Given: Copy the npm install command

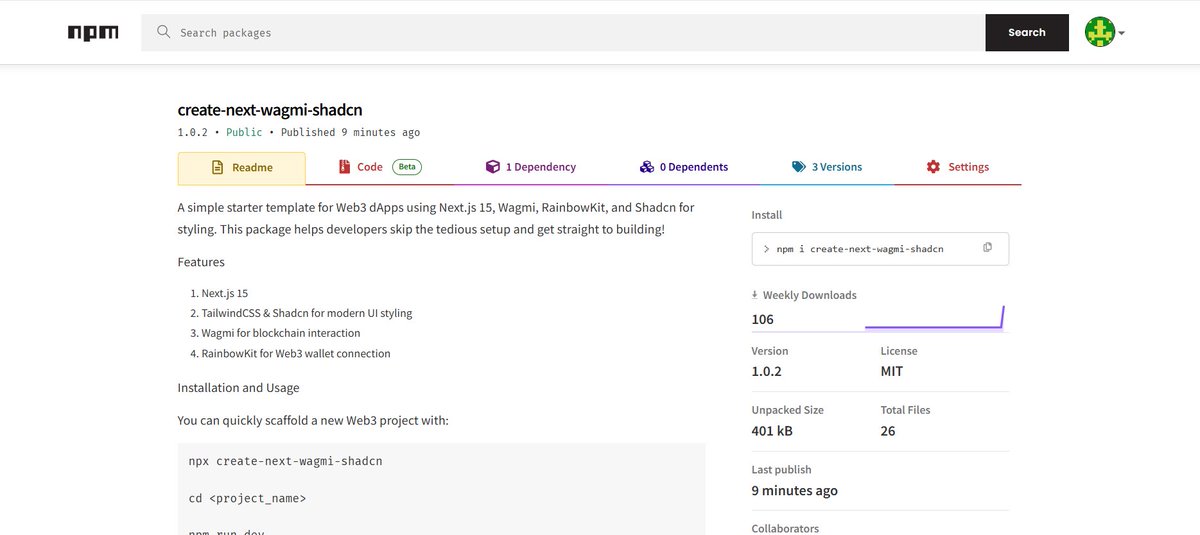Looking at the screenshot, I should coord(987,248).
